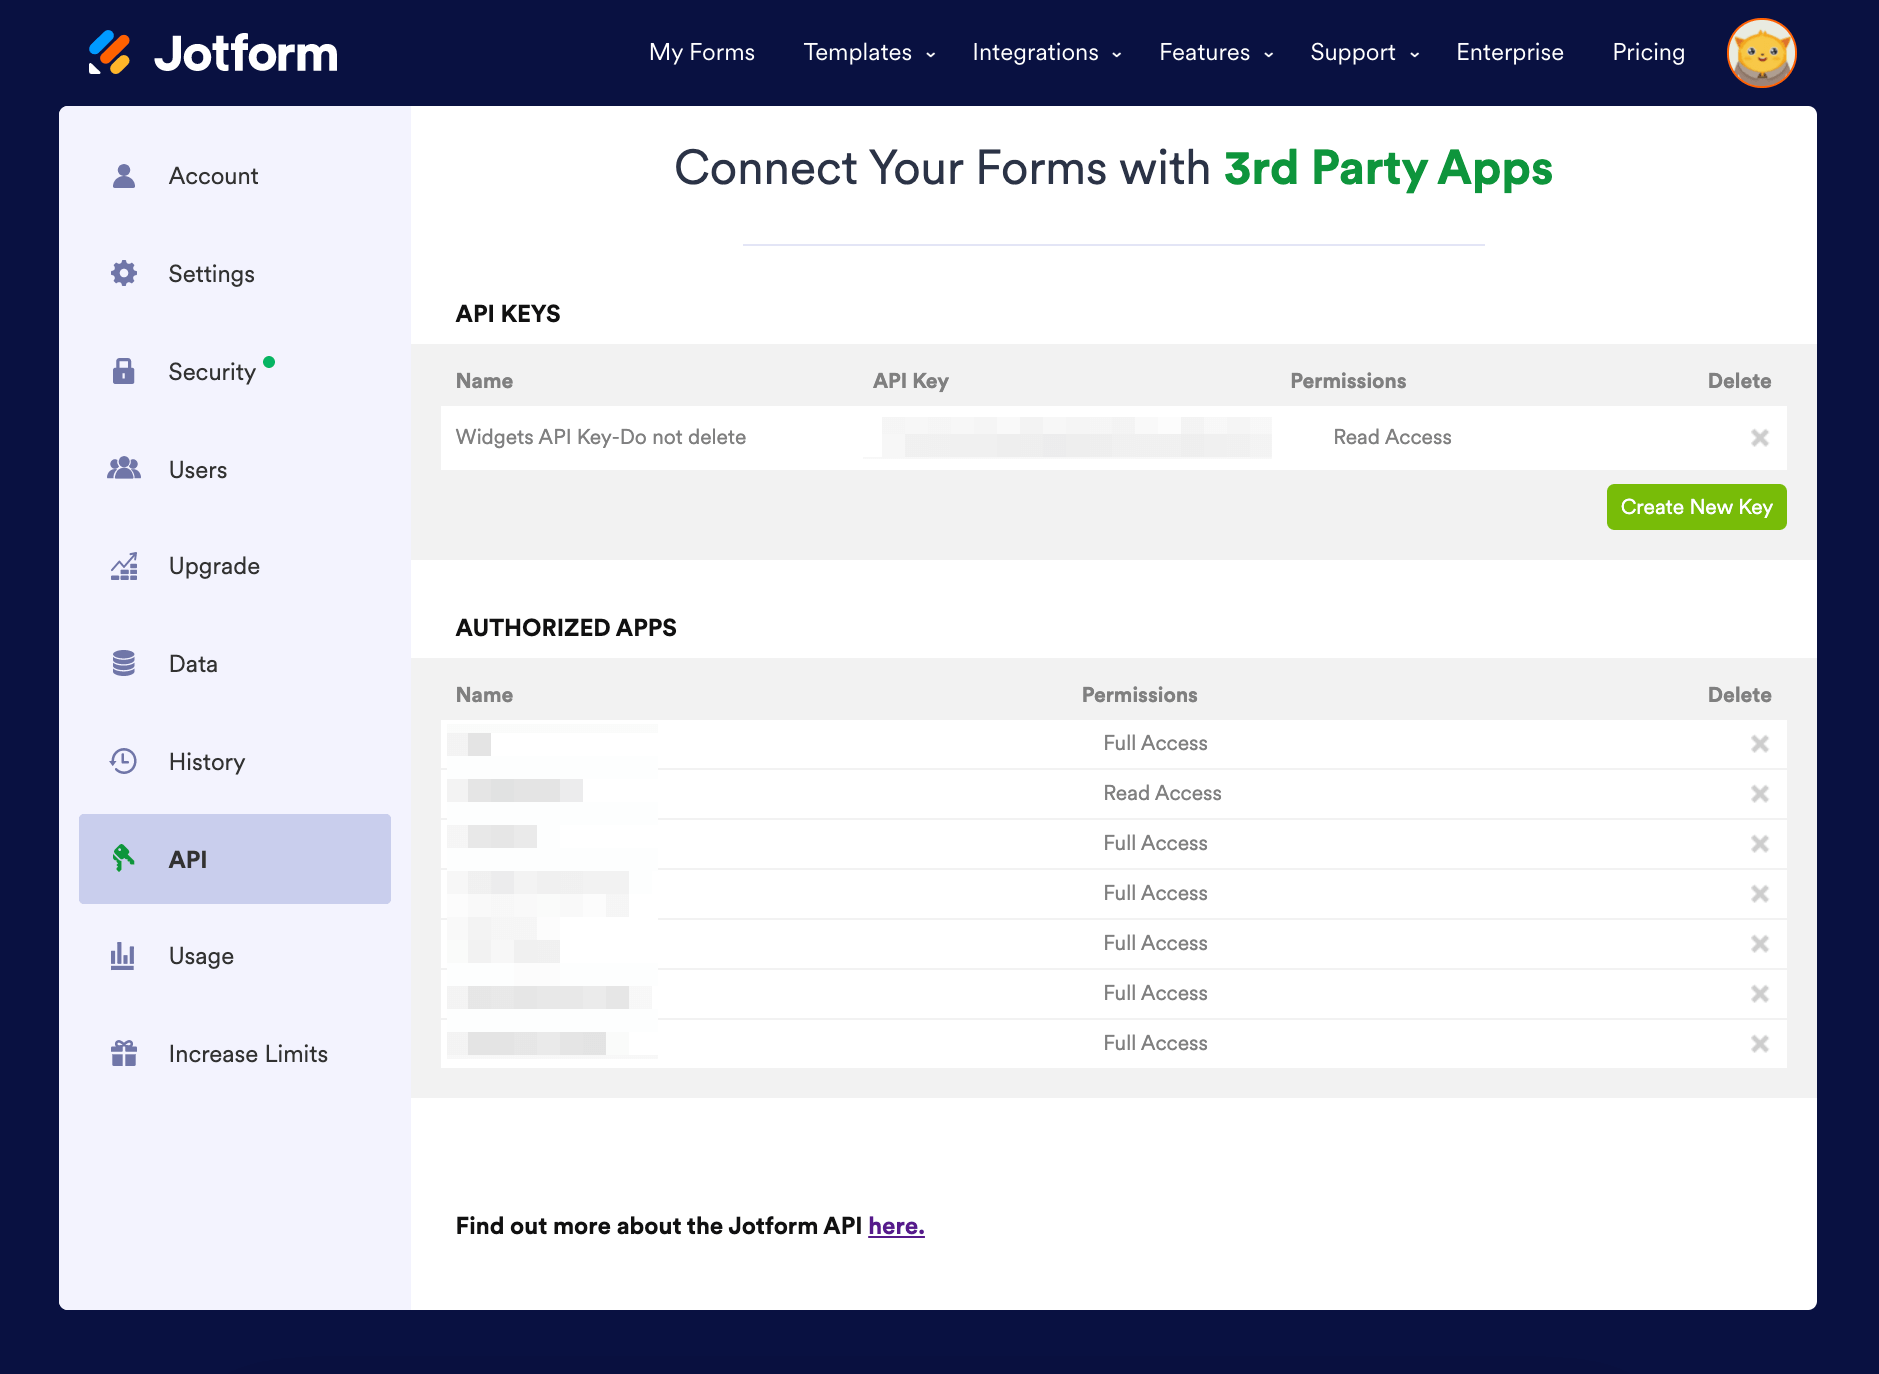The width and height of the screenshot is (1879, 1374).
Task: Select the Account person icon in sidebar
Action: [x=124, y=176]
